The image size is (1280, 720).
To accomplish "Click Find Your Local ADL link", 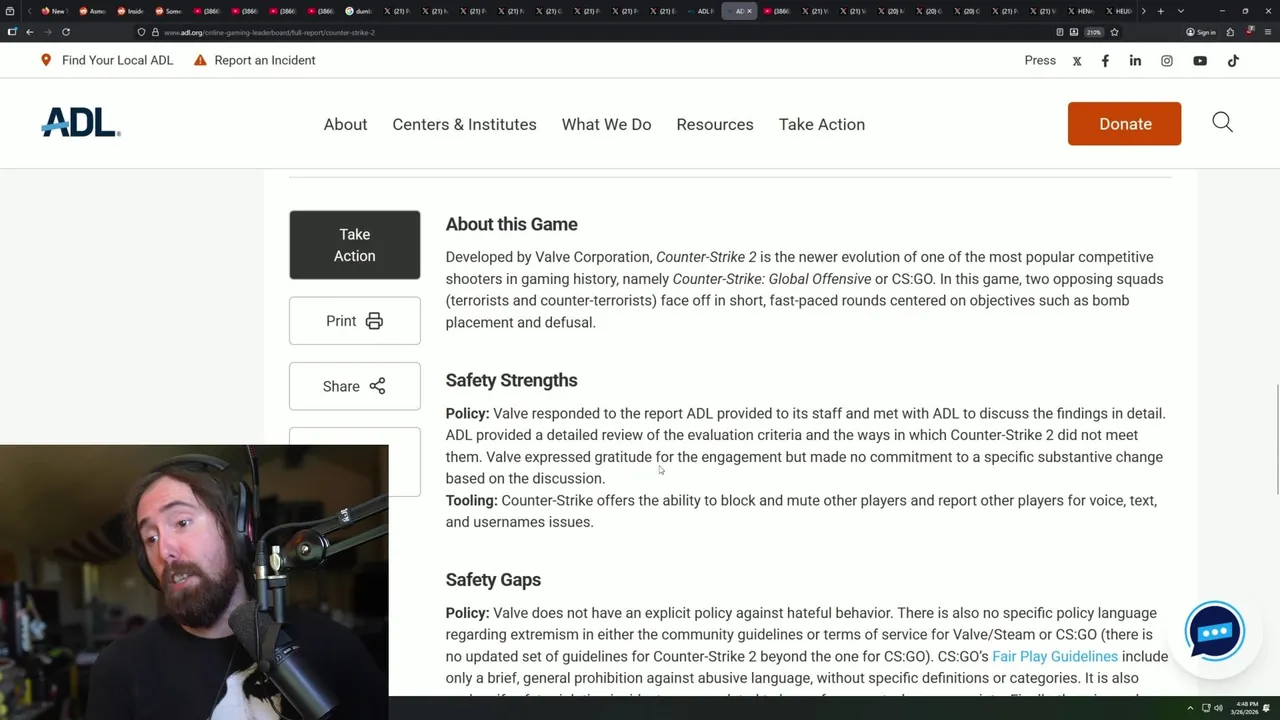I will 107,60.
